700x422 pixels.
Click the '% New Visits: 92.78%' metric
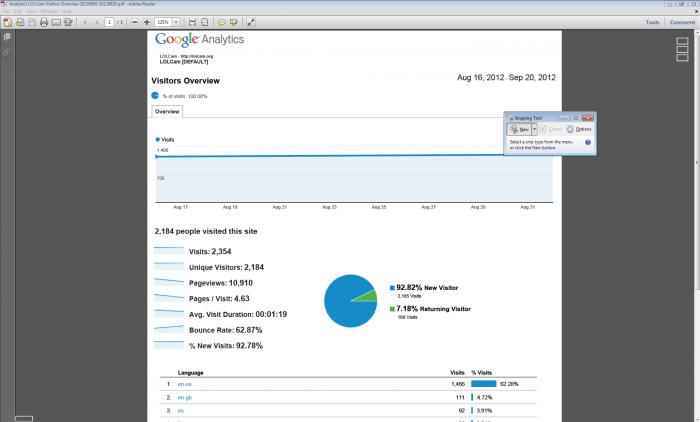coord(226,346)
